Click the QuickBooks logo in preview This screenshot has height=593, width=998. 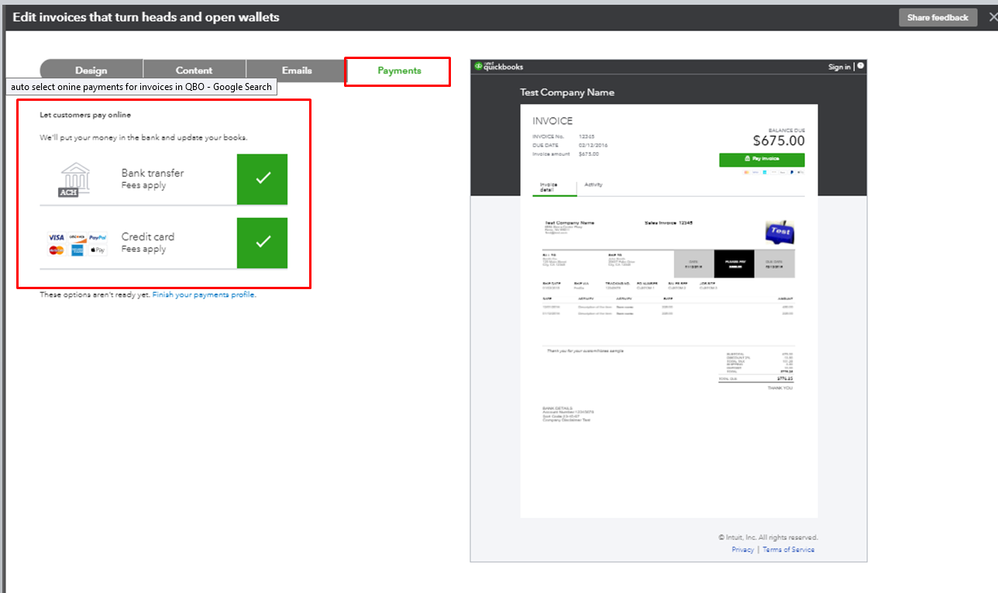(499, 66)
